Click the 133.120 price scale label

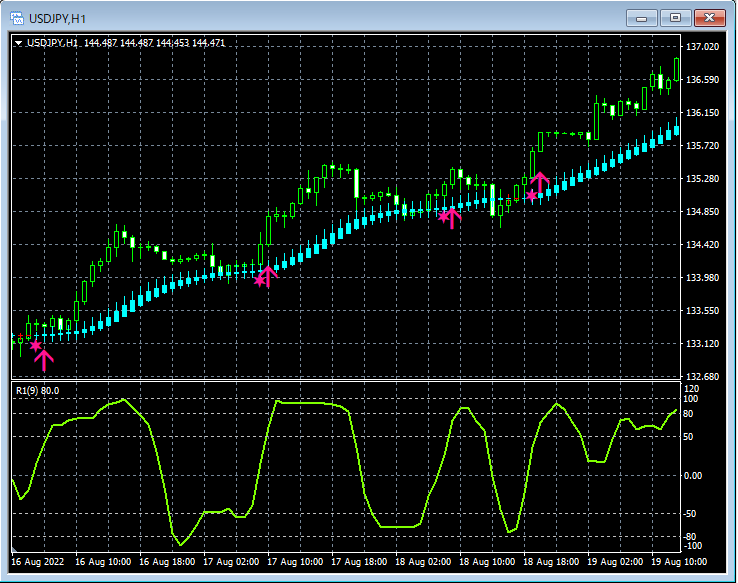pos(703,343)
